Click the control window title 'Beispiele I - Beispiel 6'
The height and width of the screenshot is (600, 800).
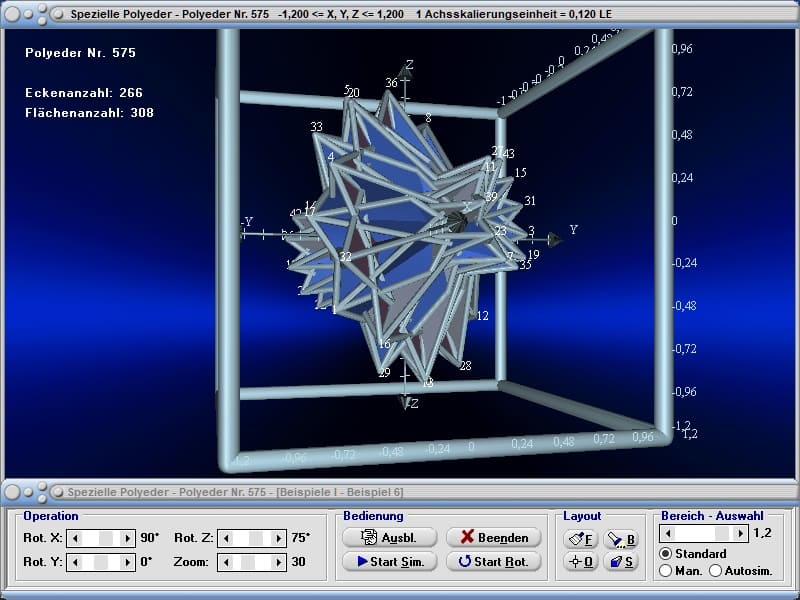(340, 492)
